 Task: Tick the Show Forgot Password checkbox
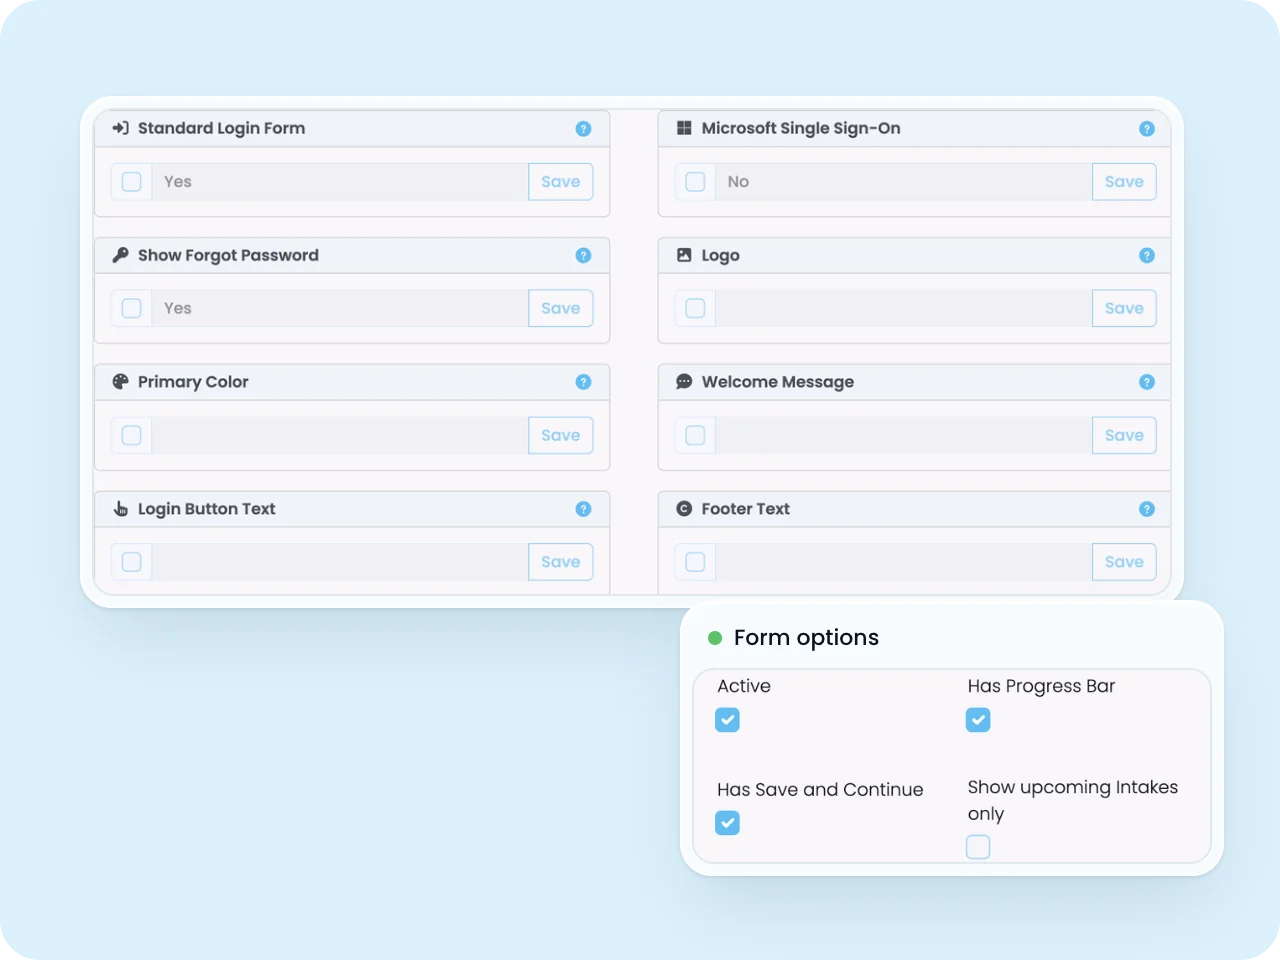click(x=131, y=308)
